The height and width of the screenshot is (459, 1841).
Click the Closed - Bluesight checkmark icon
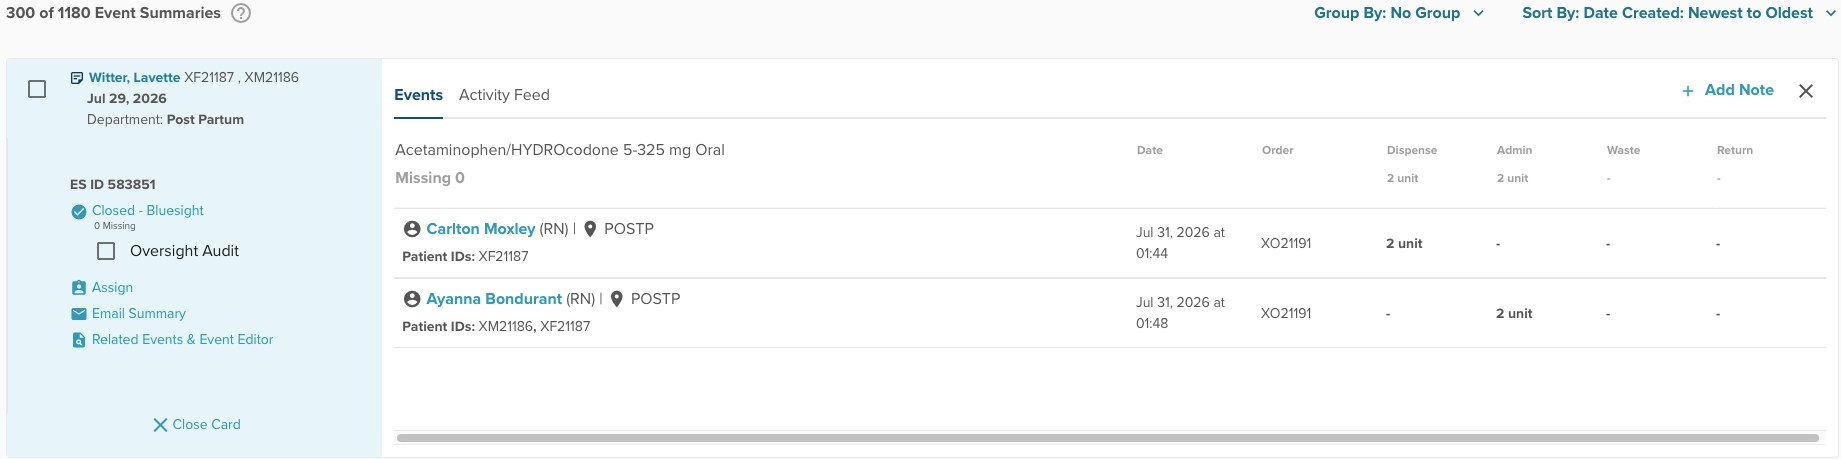(x=79, y=211)
